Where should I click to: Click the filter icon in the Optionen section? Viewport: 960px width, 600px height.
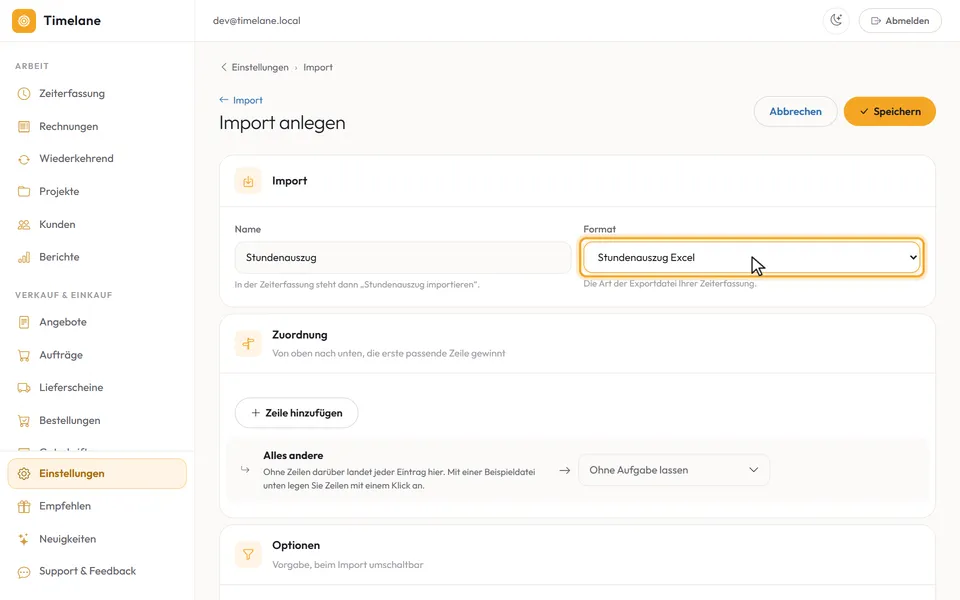pyautogui.click(x=248, y=554)
